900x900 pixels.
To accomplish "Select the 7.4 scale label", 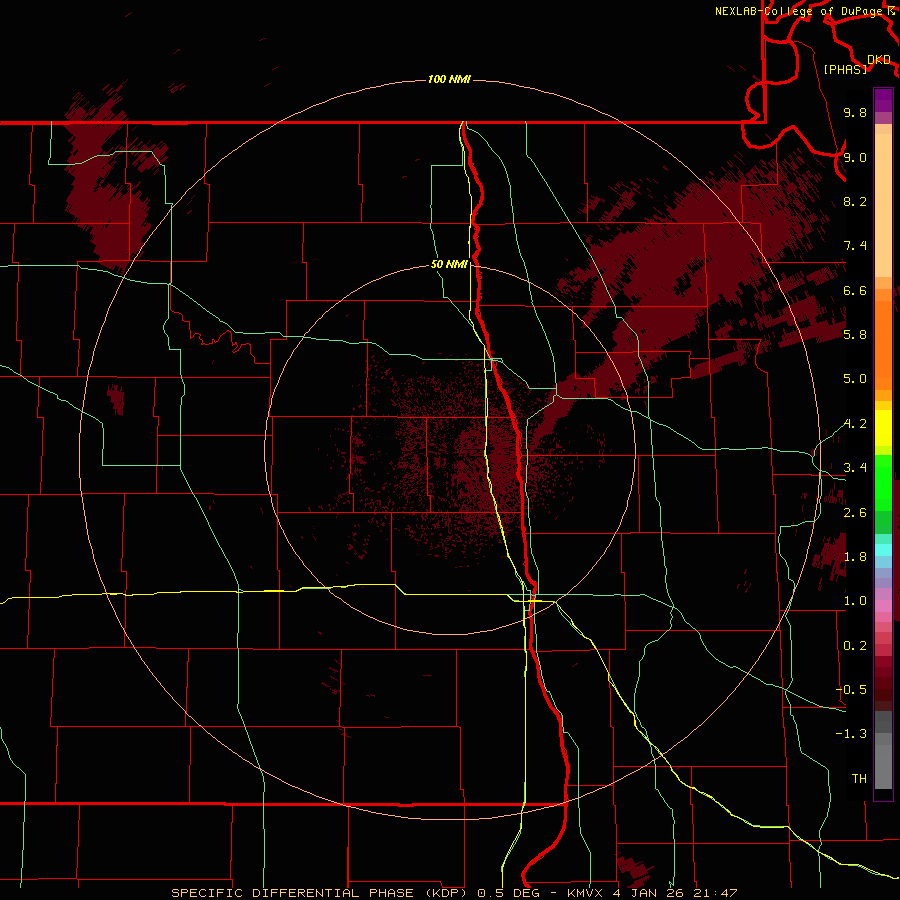I will coord(855,246).
